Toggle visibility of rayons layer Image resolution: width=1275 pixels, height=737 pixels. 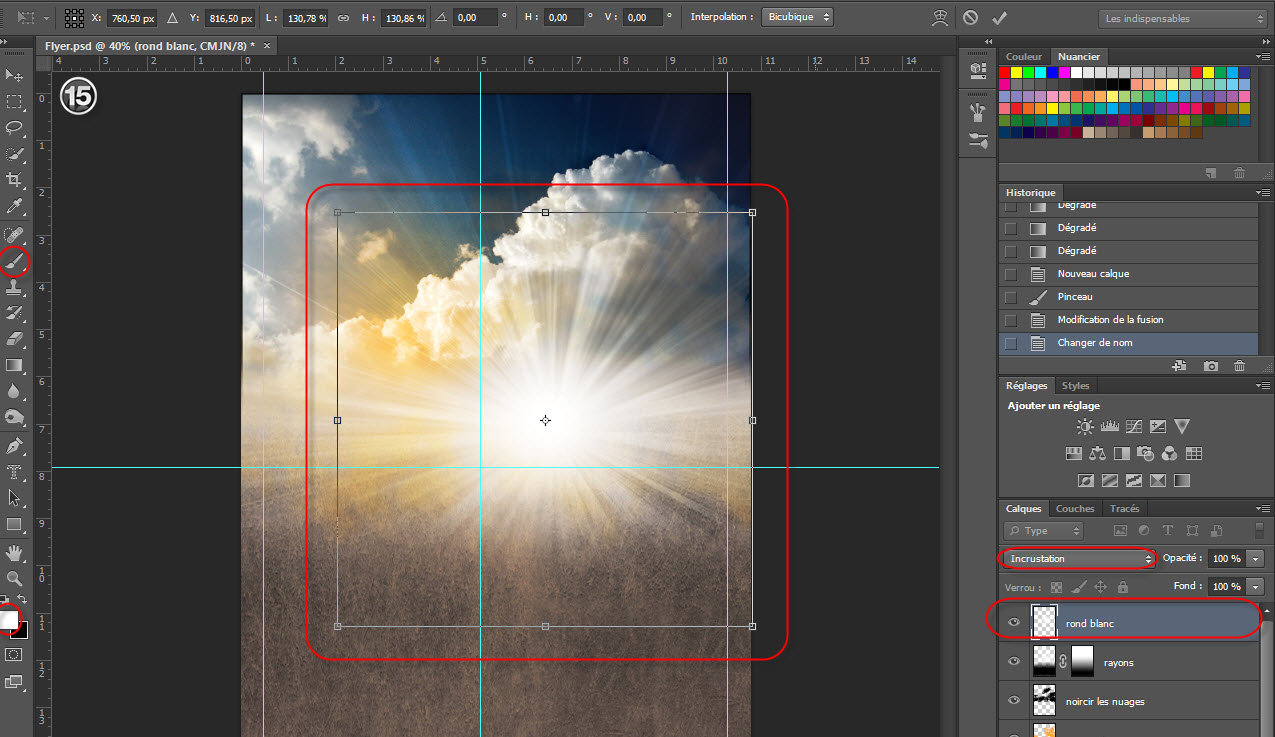[x=1014, y=661]
